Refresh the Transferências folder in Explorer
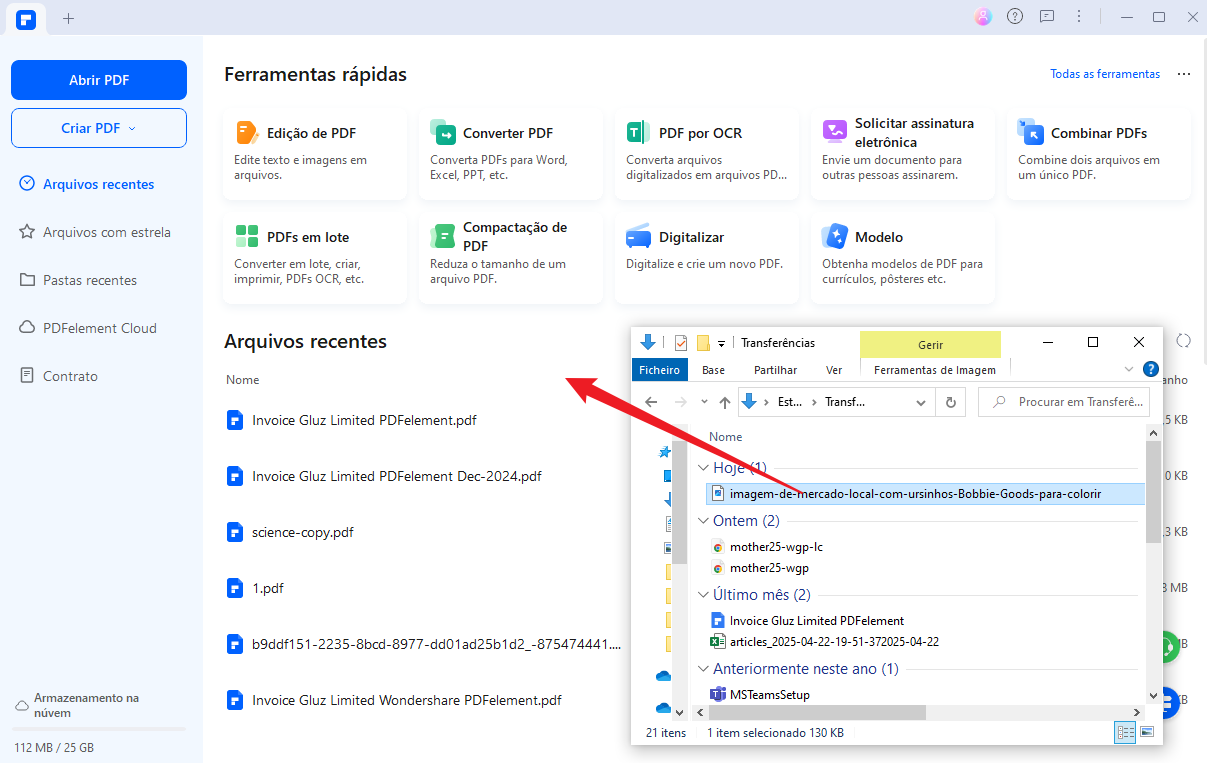Image resolution: width=1207 pixels, height=763 pixels. (x=950, y=402)
